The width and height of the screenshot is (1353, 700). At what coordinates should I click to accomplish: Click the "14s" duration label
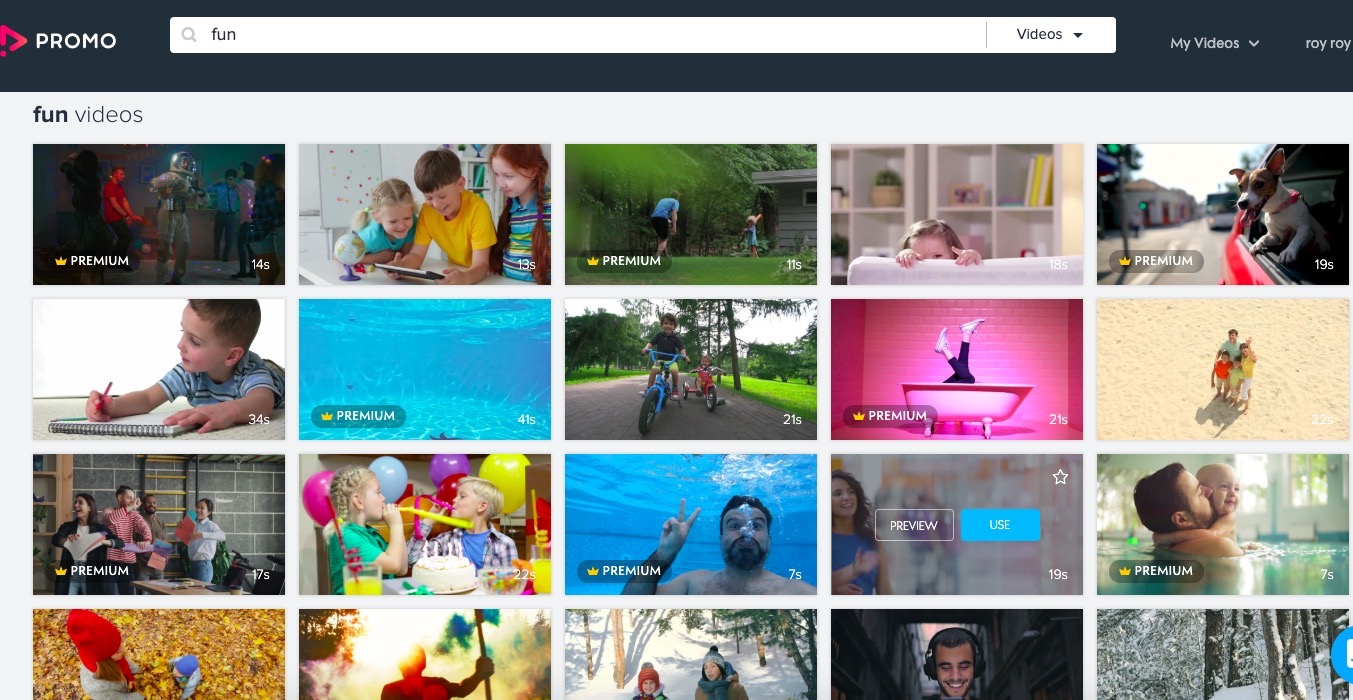click(260, 265)
